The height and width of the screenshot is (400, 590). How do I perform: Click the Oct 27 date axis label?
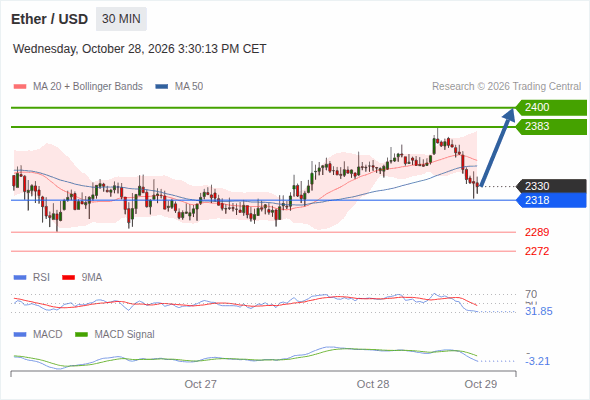click(201, 384)
